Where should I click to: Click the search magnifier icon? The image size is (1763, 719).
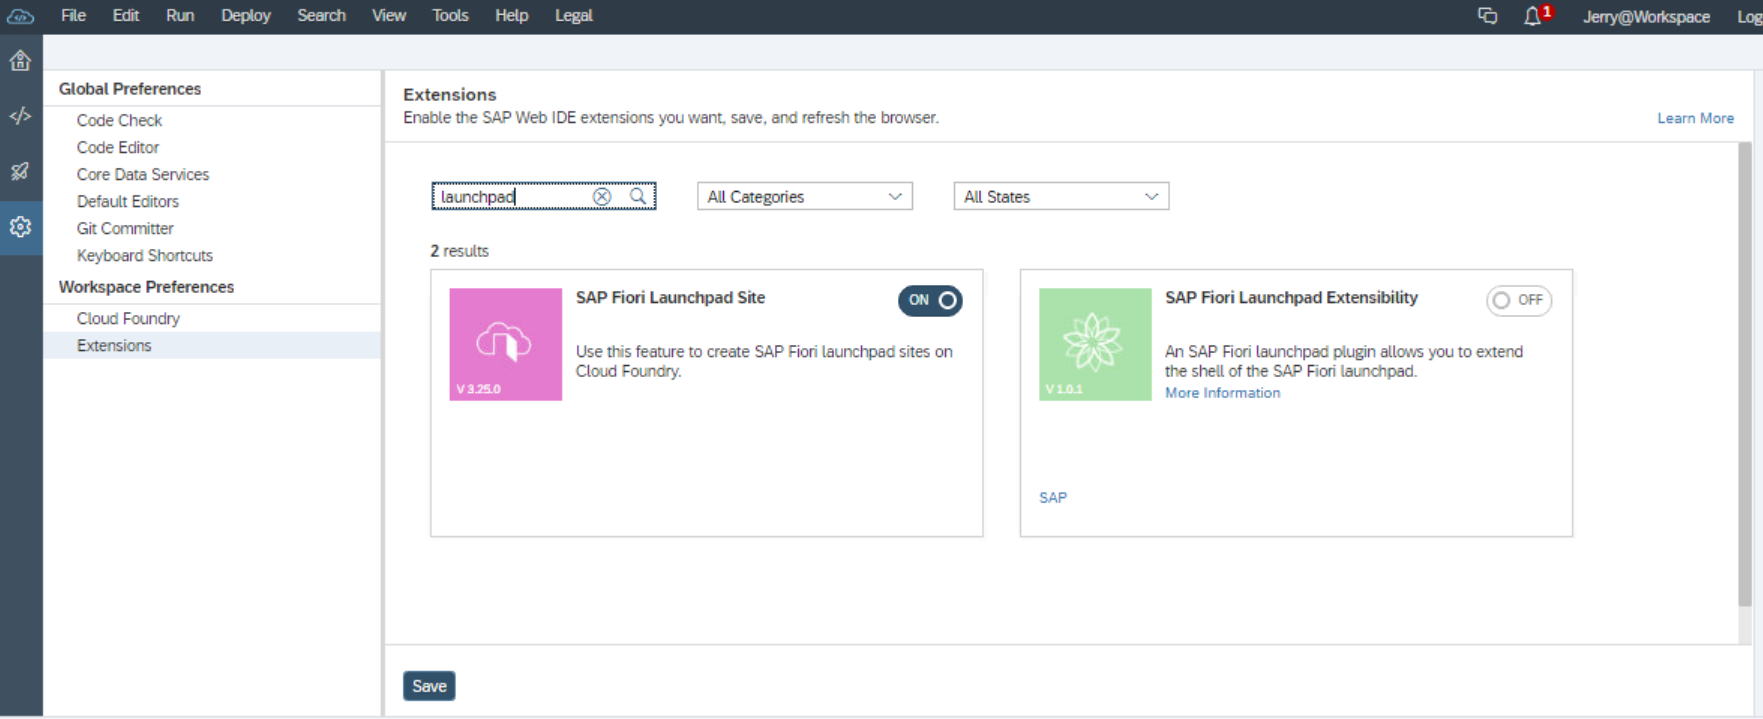[x=638, y=197]
